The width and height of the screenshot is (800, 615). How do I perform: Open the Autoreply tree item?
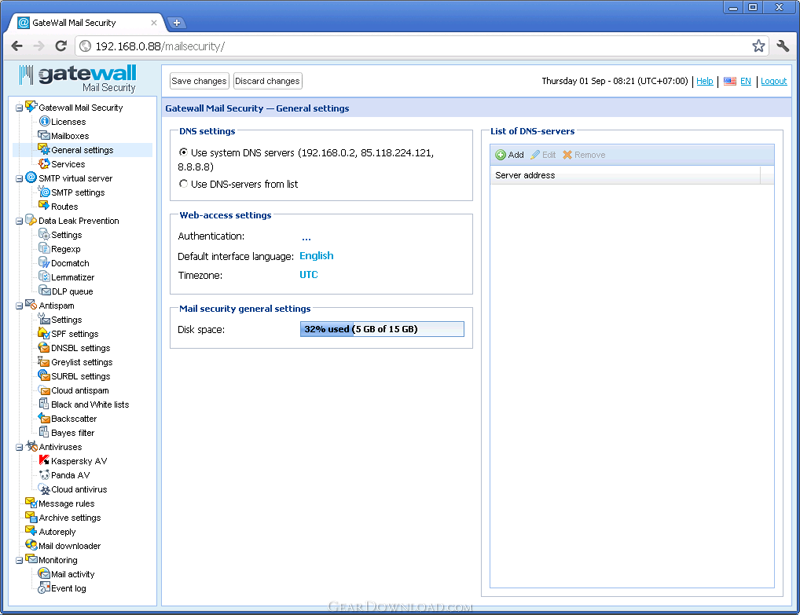click(x=57, y=531)
